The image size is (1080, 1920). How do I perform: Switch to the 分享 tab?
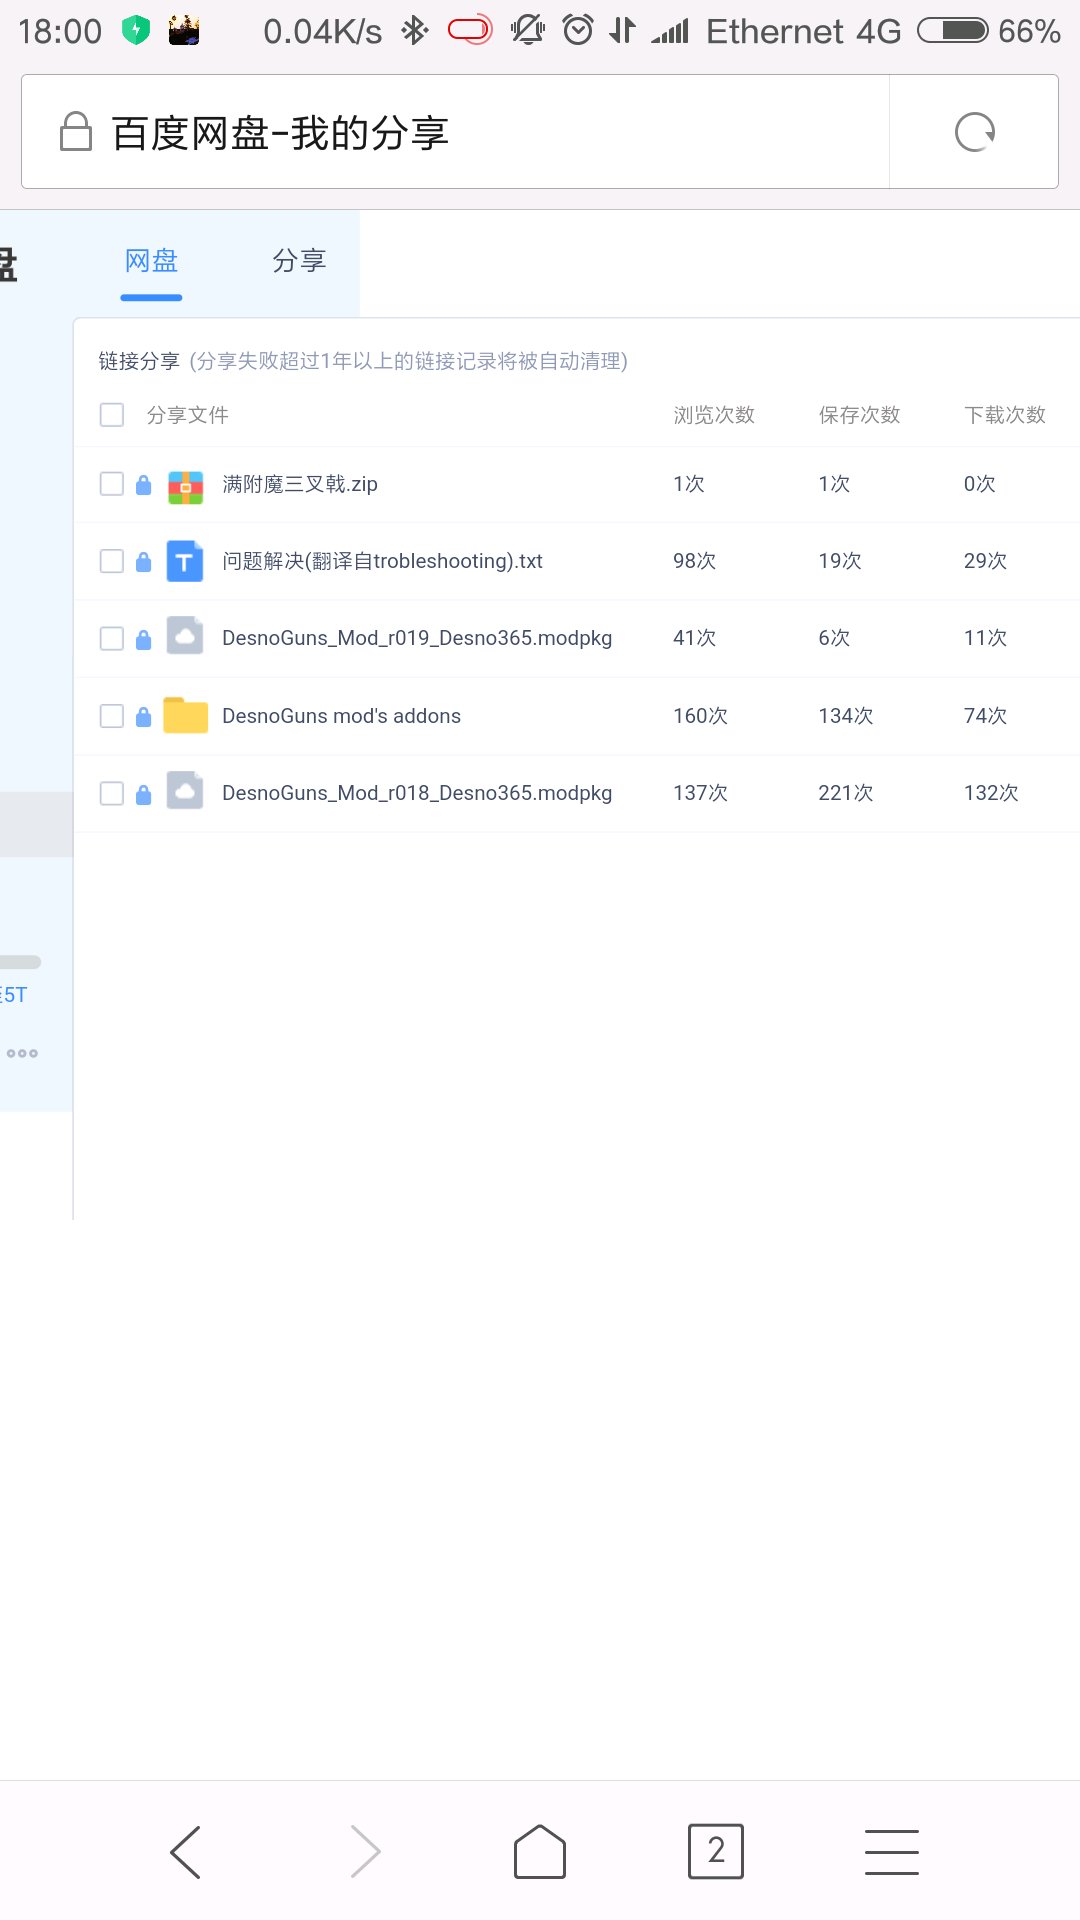click(x=299, y=261)
